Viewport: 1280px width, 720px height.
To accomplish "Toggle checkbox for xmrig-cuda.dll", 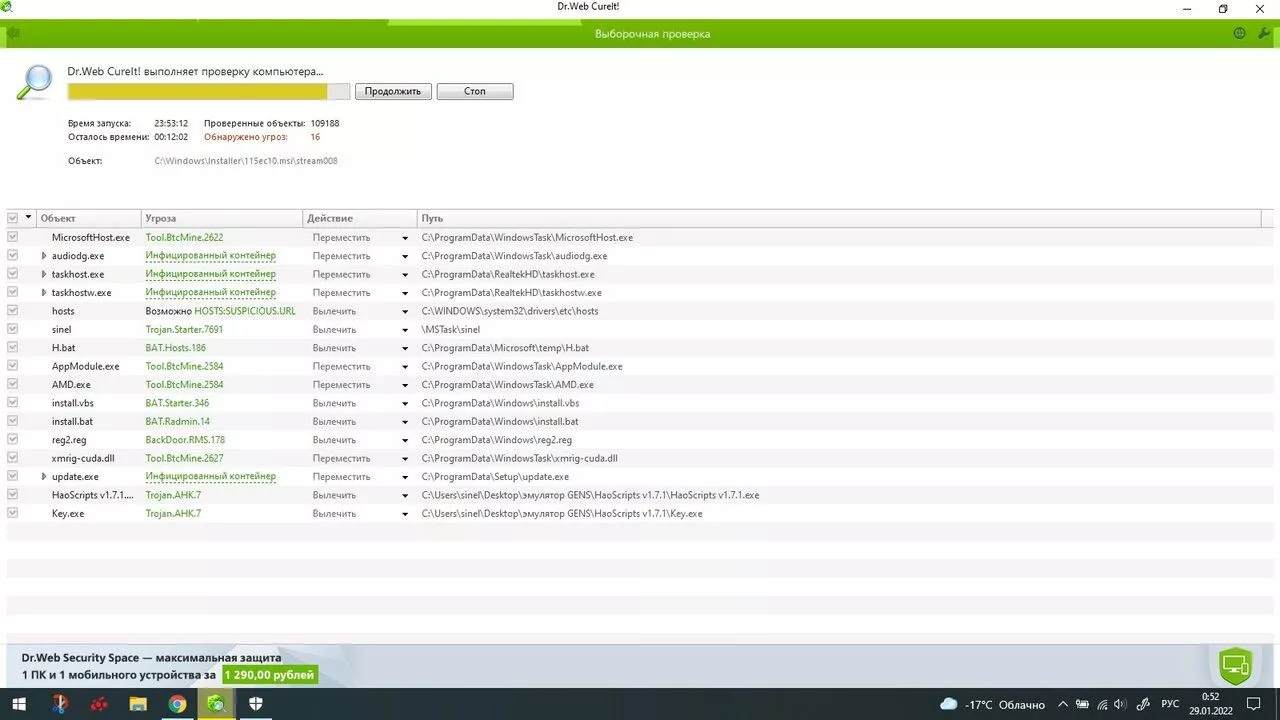I will click(x=13, y=457).
